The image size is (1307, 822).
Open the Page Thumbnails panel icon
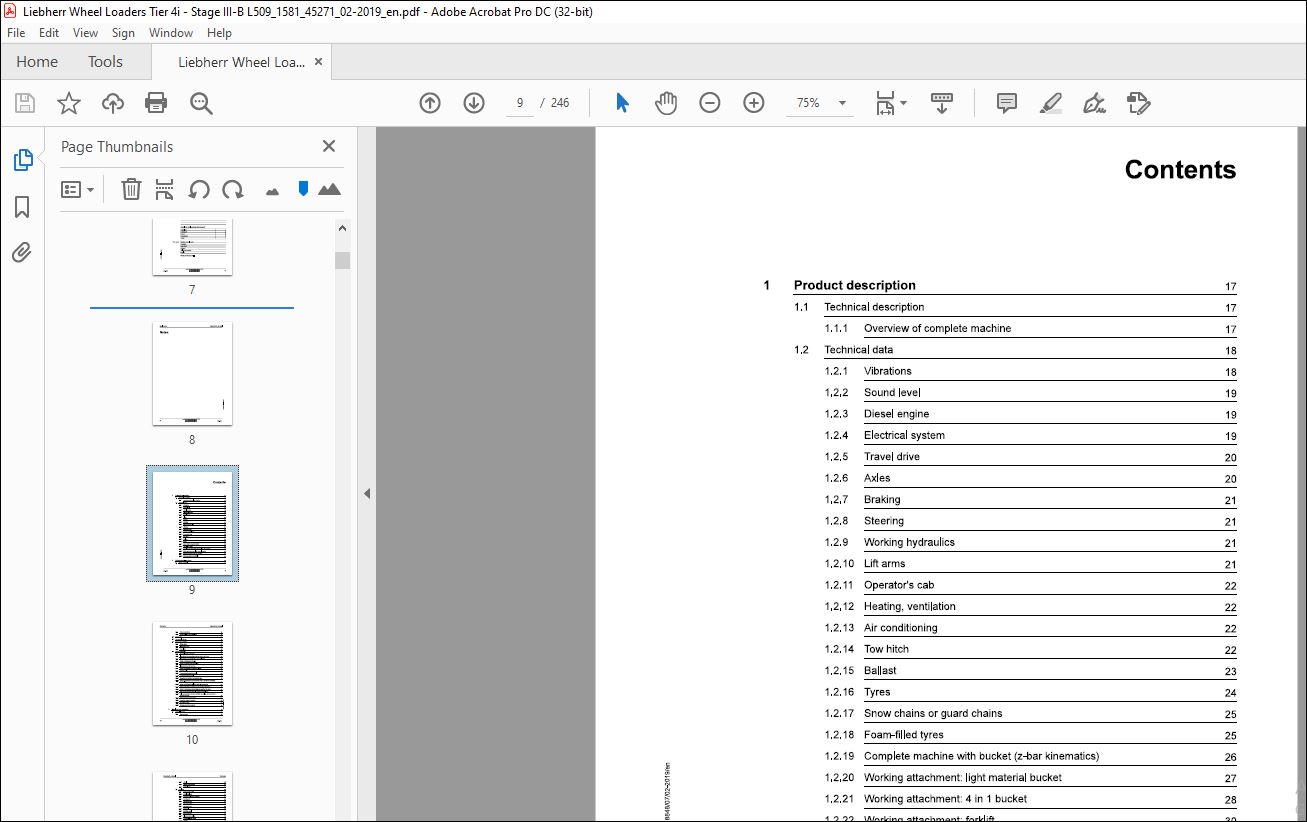[x=22, y=159]
